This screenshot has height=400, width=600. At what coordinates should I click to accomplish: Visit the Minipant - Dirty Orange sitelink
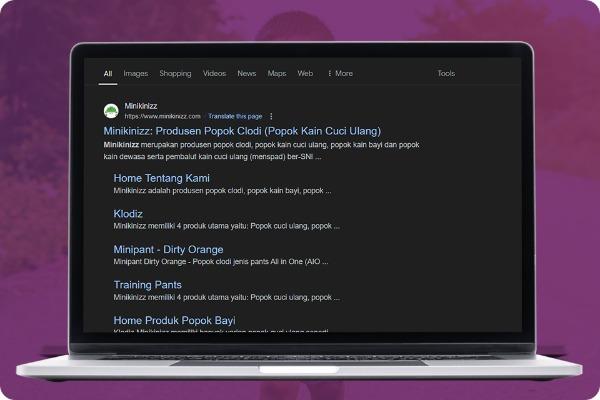point(168,249)
